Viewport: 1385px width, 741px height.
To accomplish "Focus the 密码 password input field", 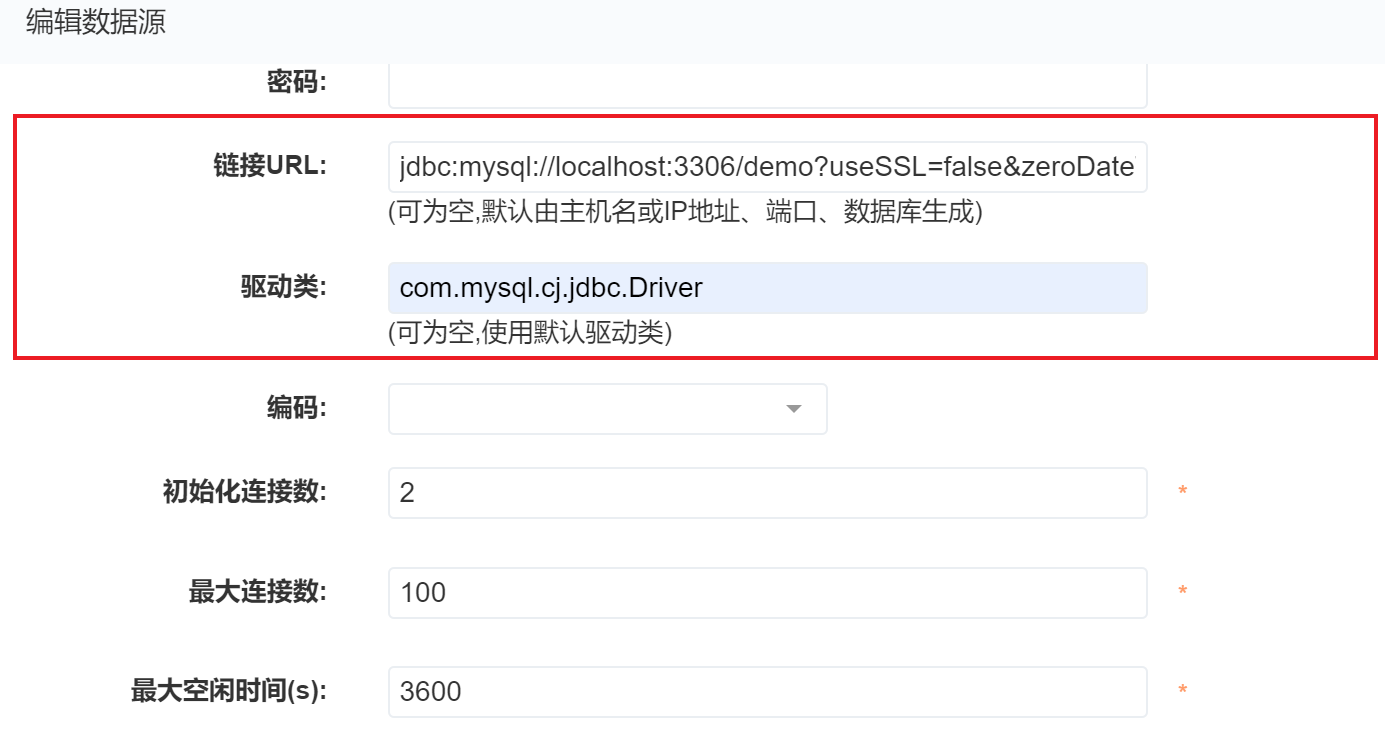I will tap(767, 87).
